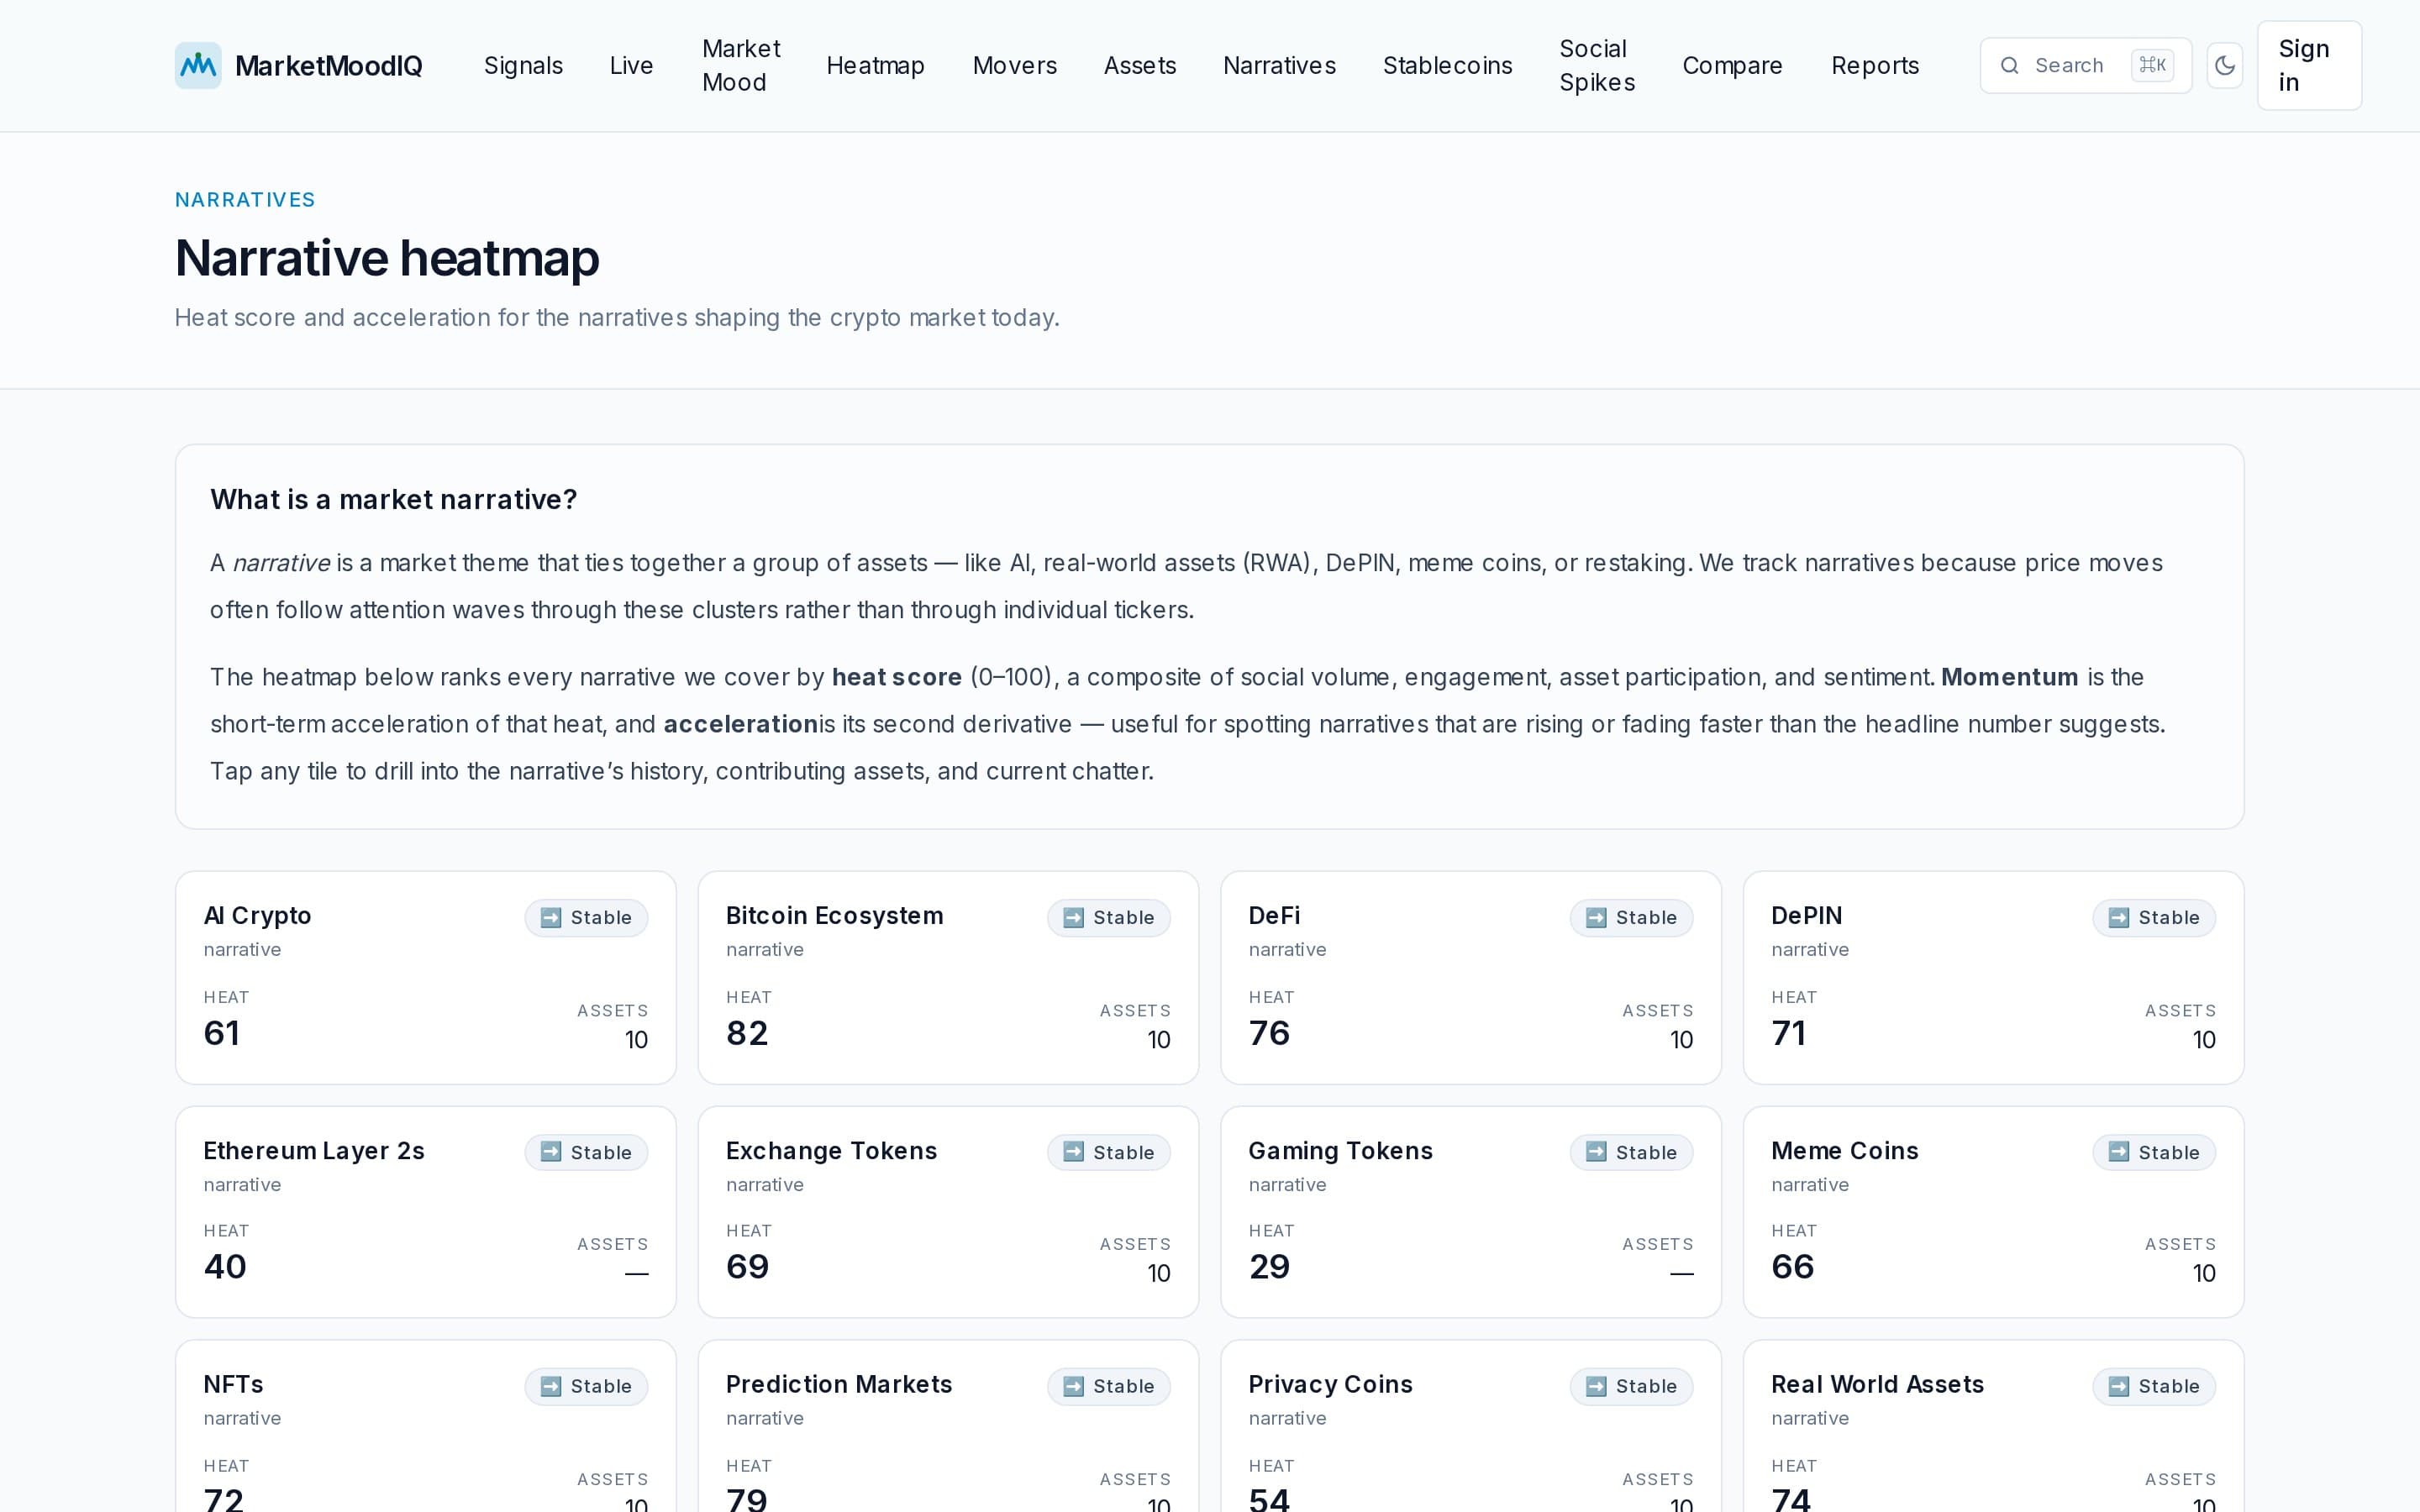Click the Stable arrow icon on DePIN card

pos(2118,917)
